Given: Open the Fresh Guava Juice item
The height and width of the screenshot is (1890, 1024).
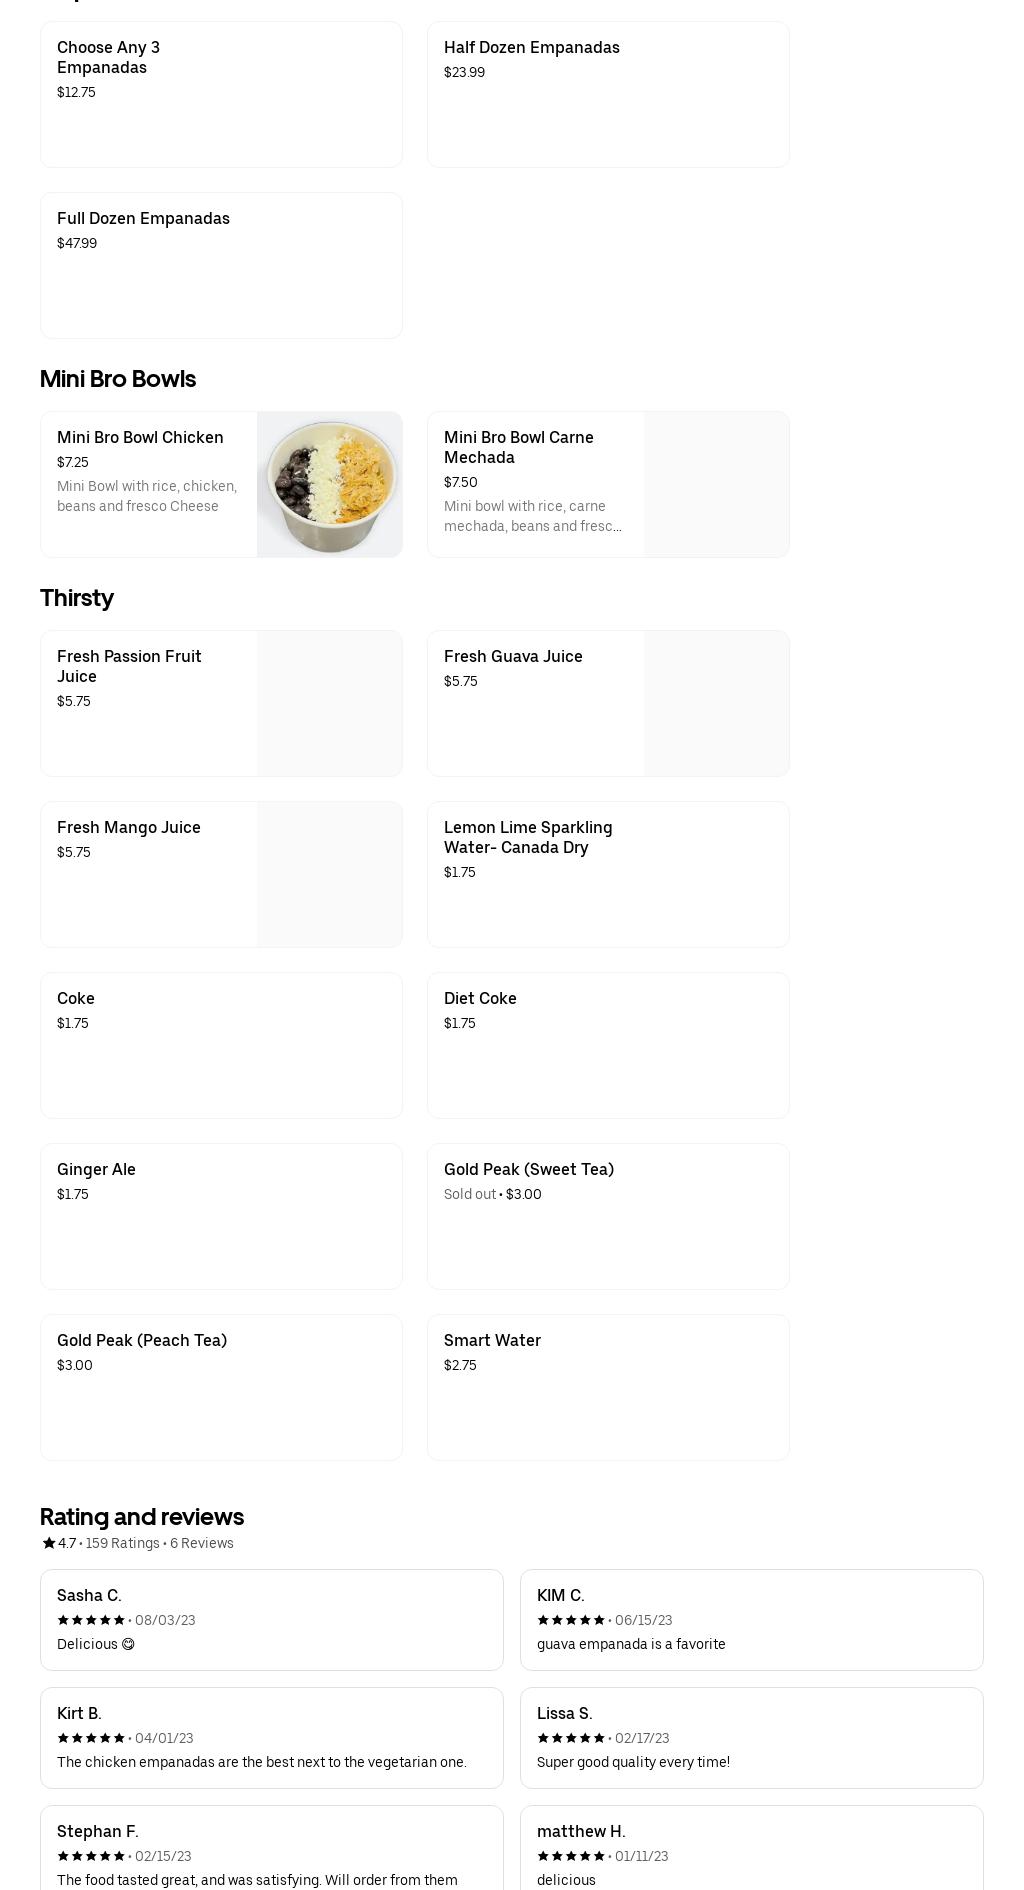Looking at the screenshot, I should click(x=608, y=703).
